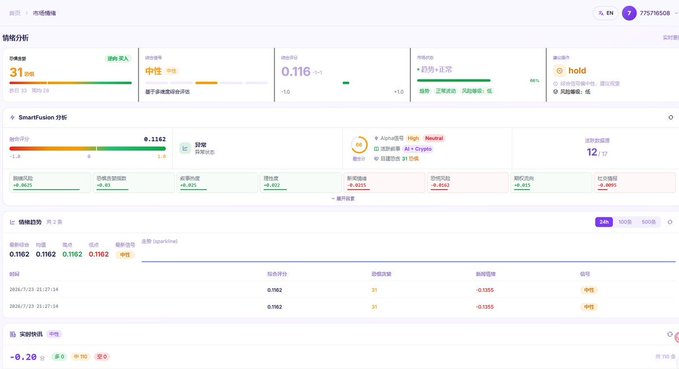The width and height of the screenshot is (679, 369).
Task: Click the -0.0162 factor card
Action: [x=468, y=182]
